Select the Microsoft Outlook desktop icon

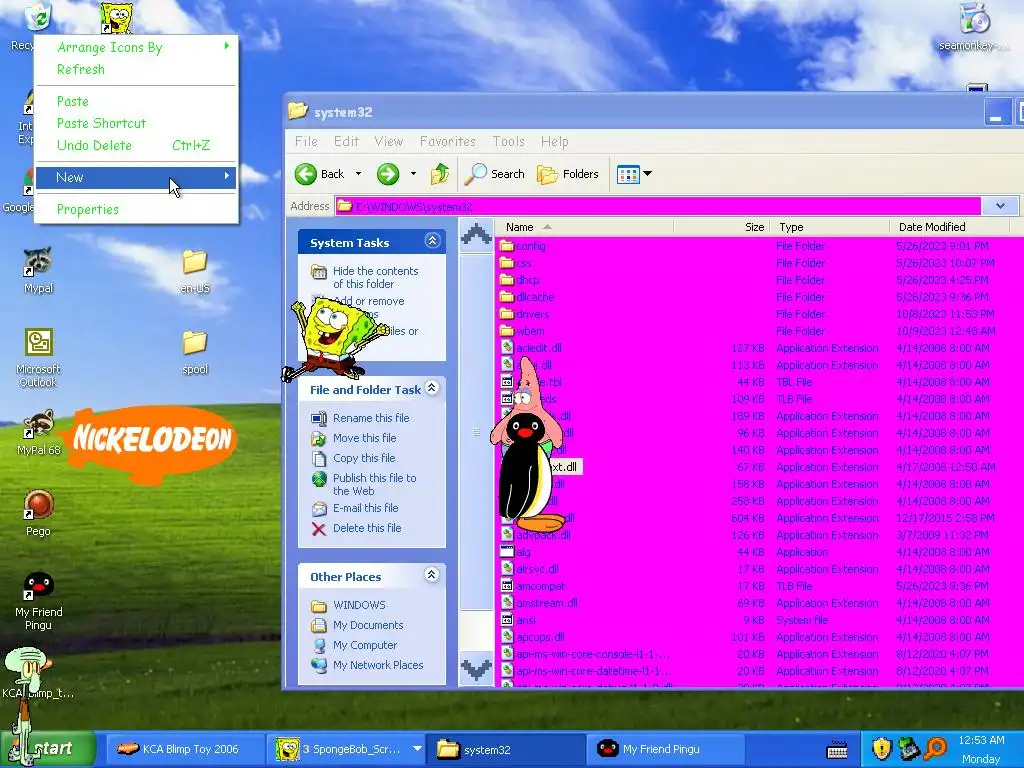38,342
